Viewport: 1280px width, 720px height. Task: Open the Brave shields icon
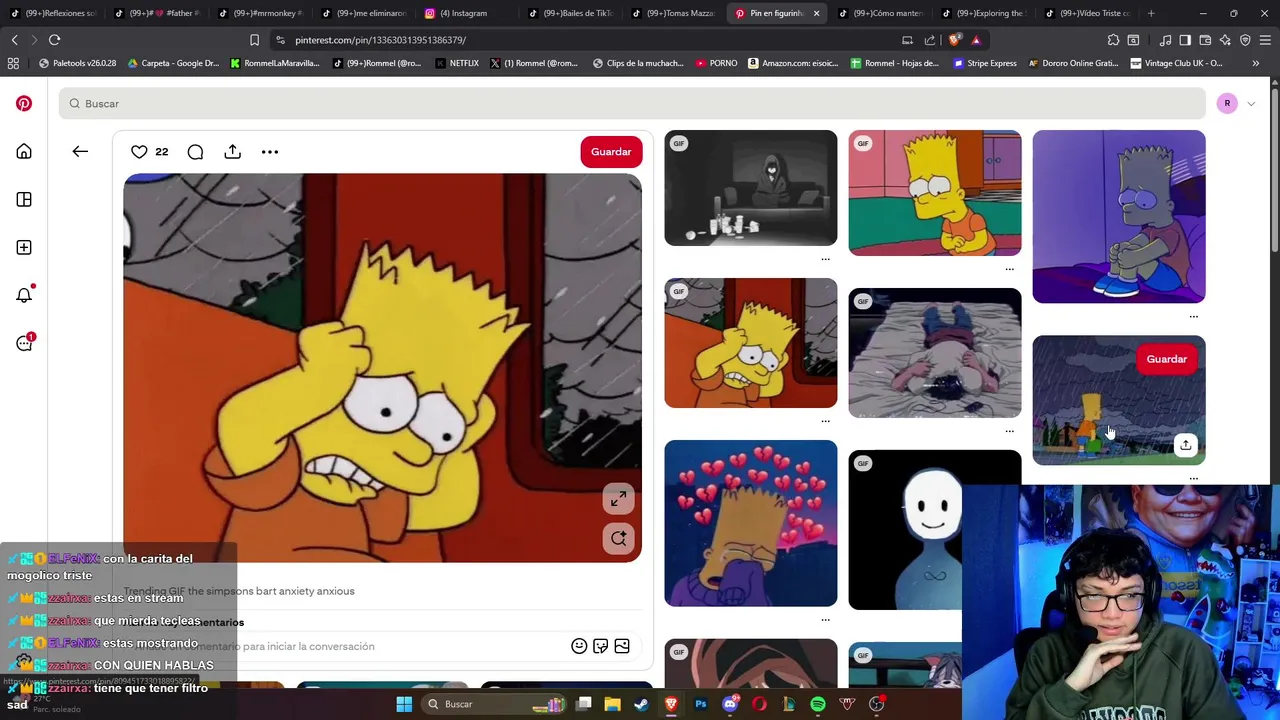tap(955, 40)
